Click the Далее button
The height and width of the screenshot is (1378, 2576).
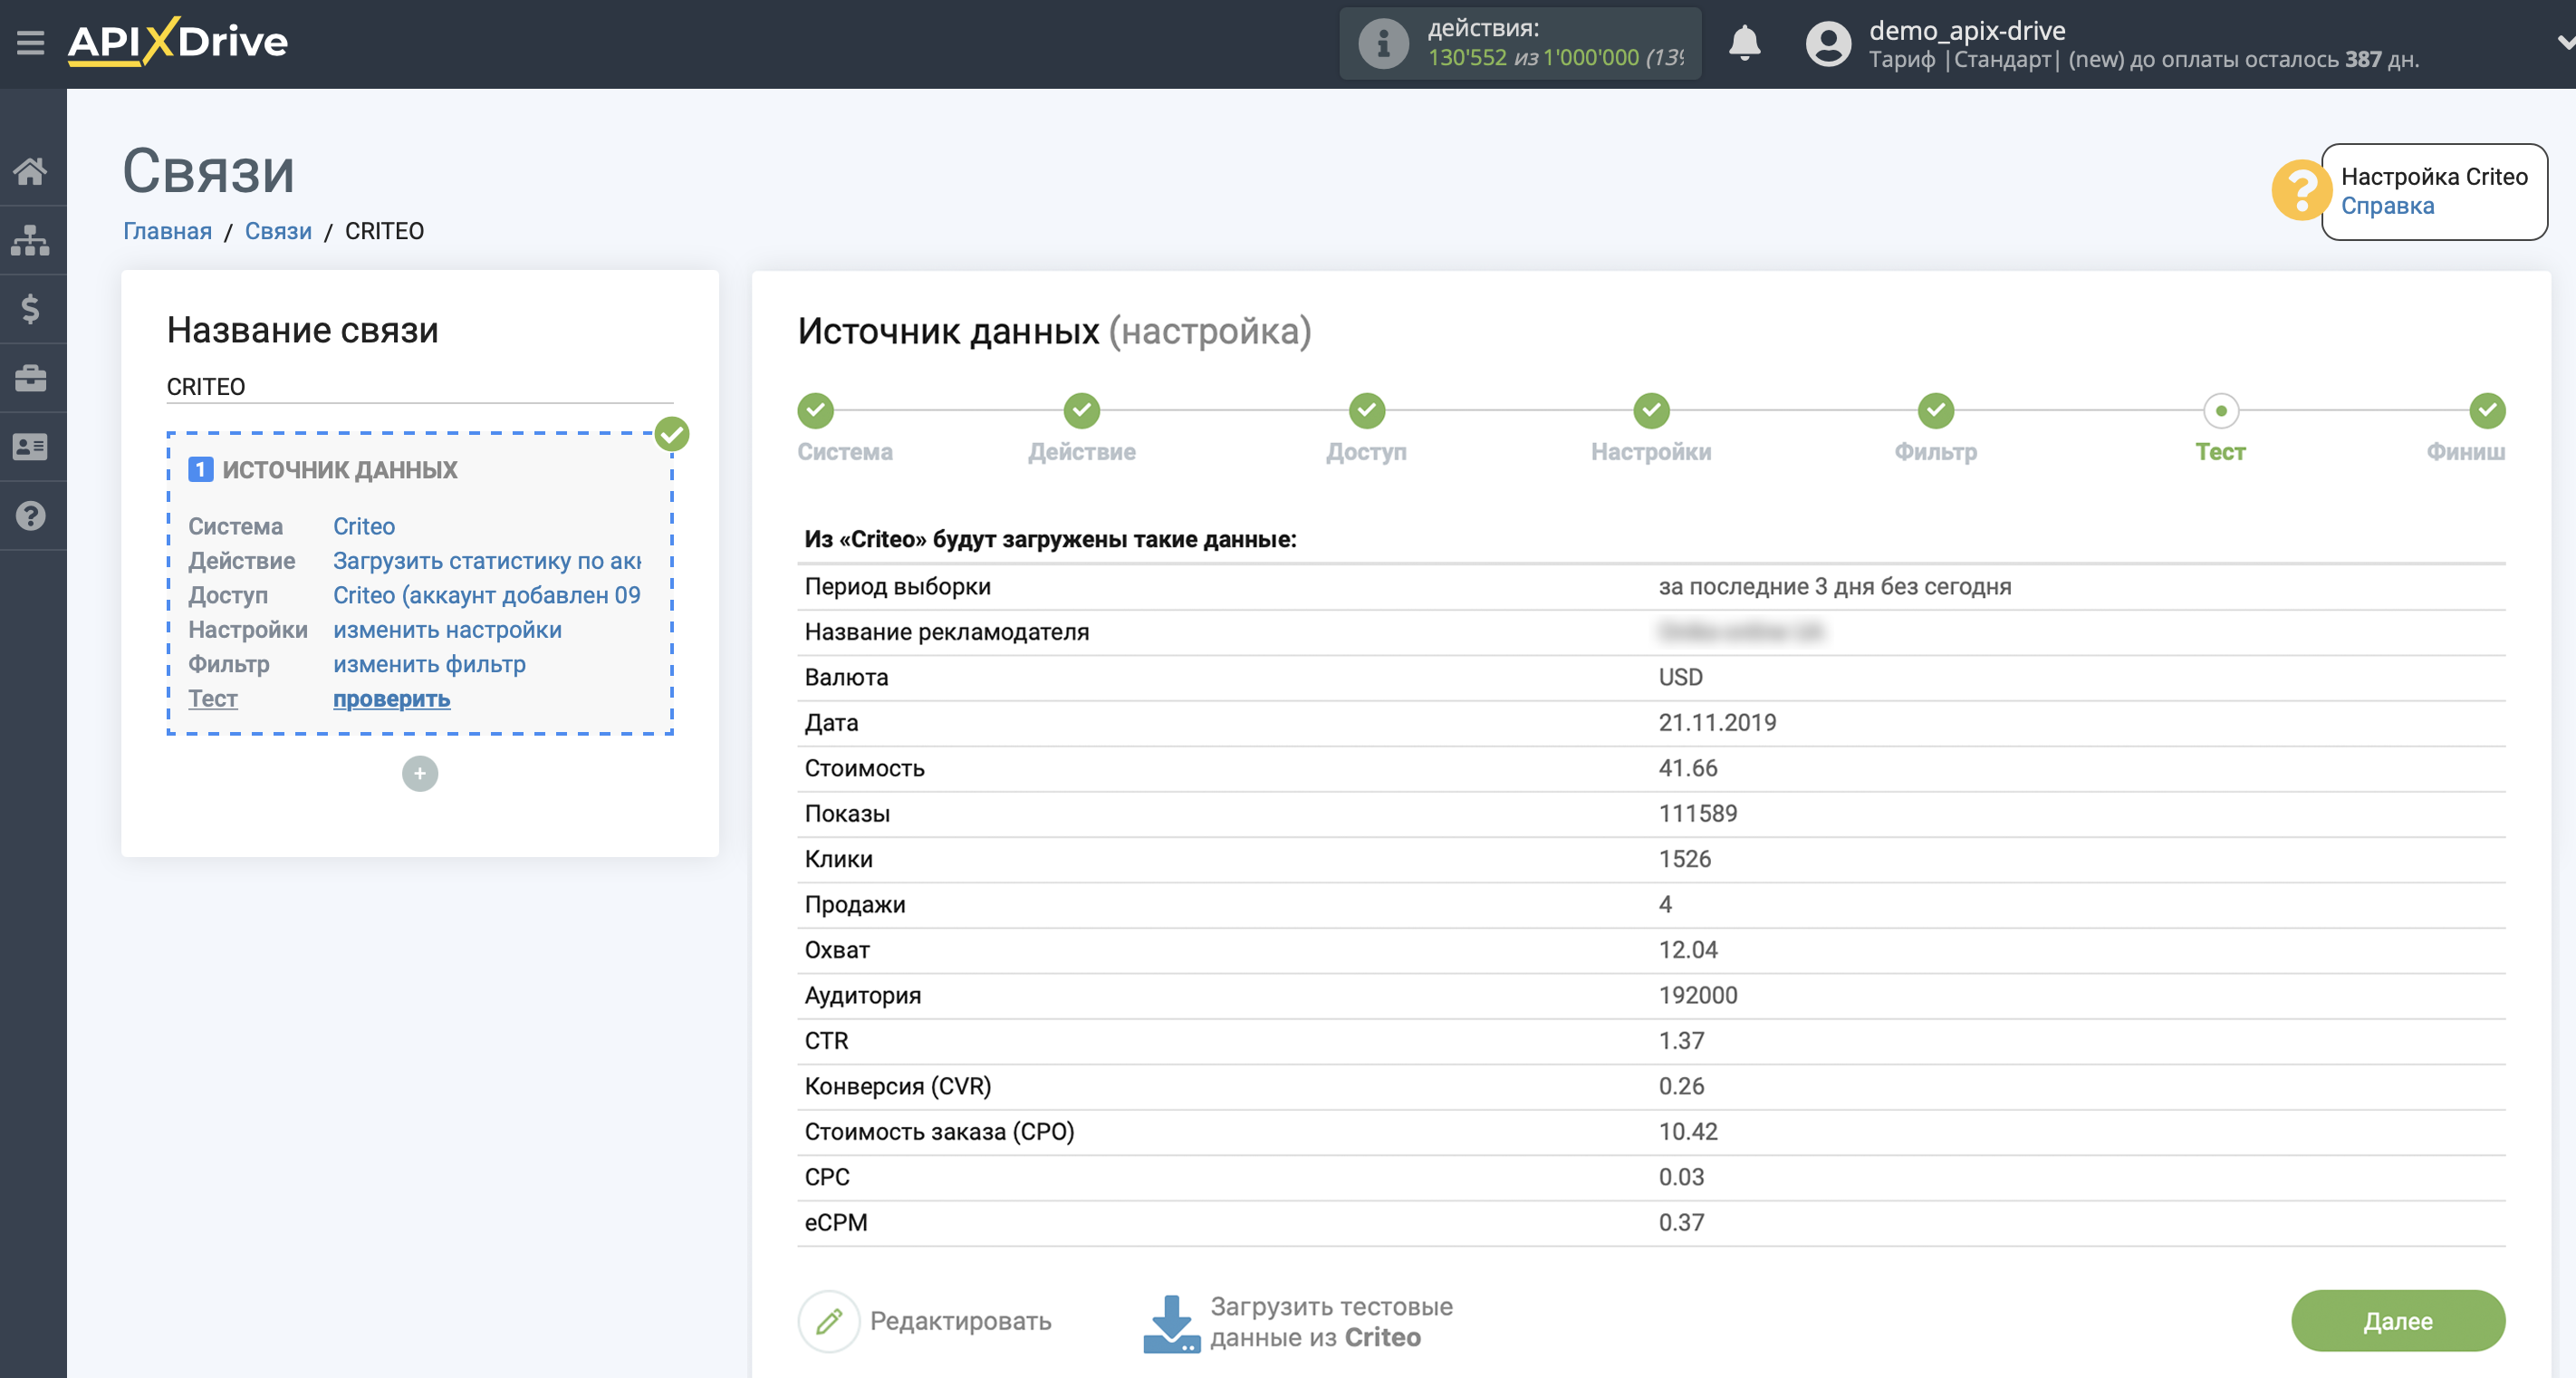tap(2397, 1321)
